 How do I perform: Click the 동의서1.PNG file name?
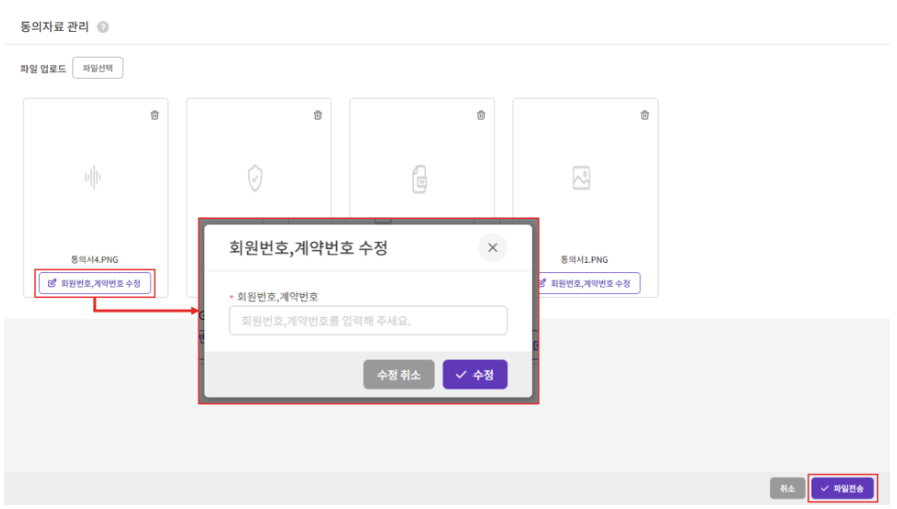[584, 260]
